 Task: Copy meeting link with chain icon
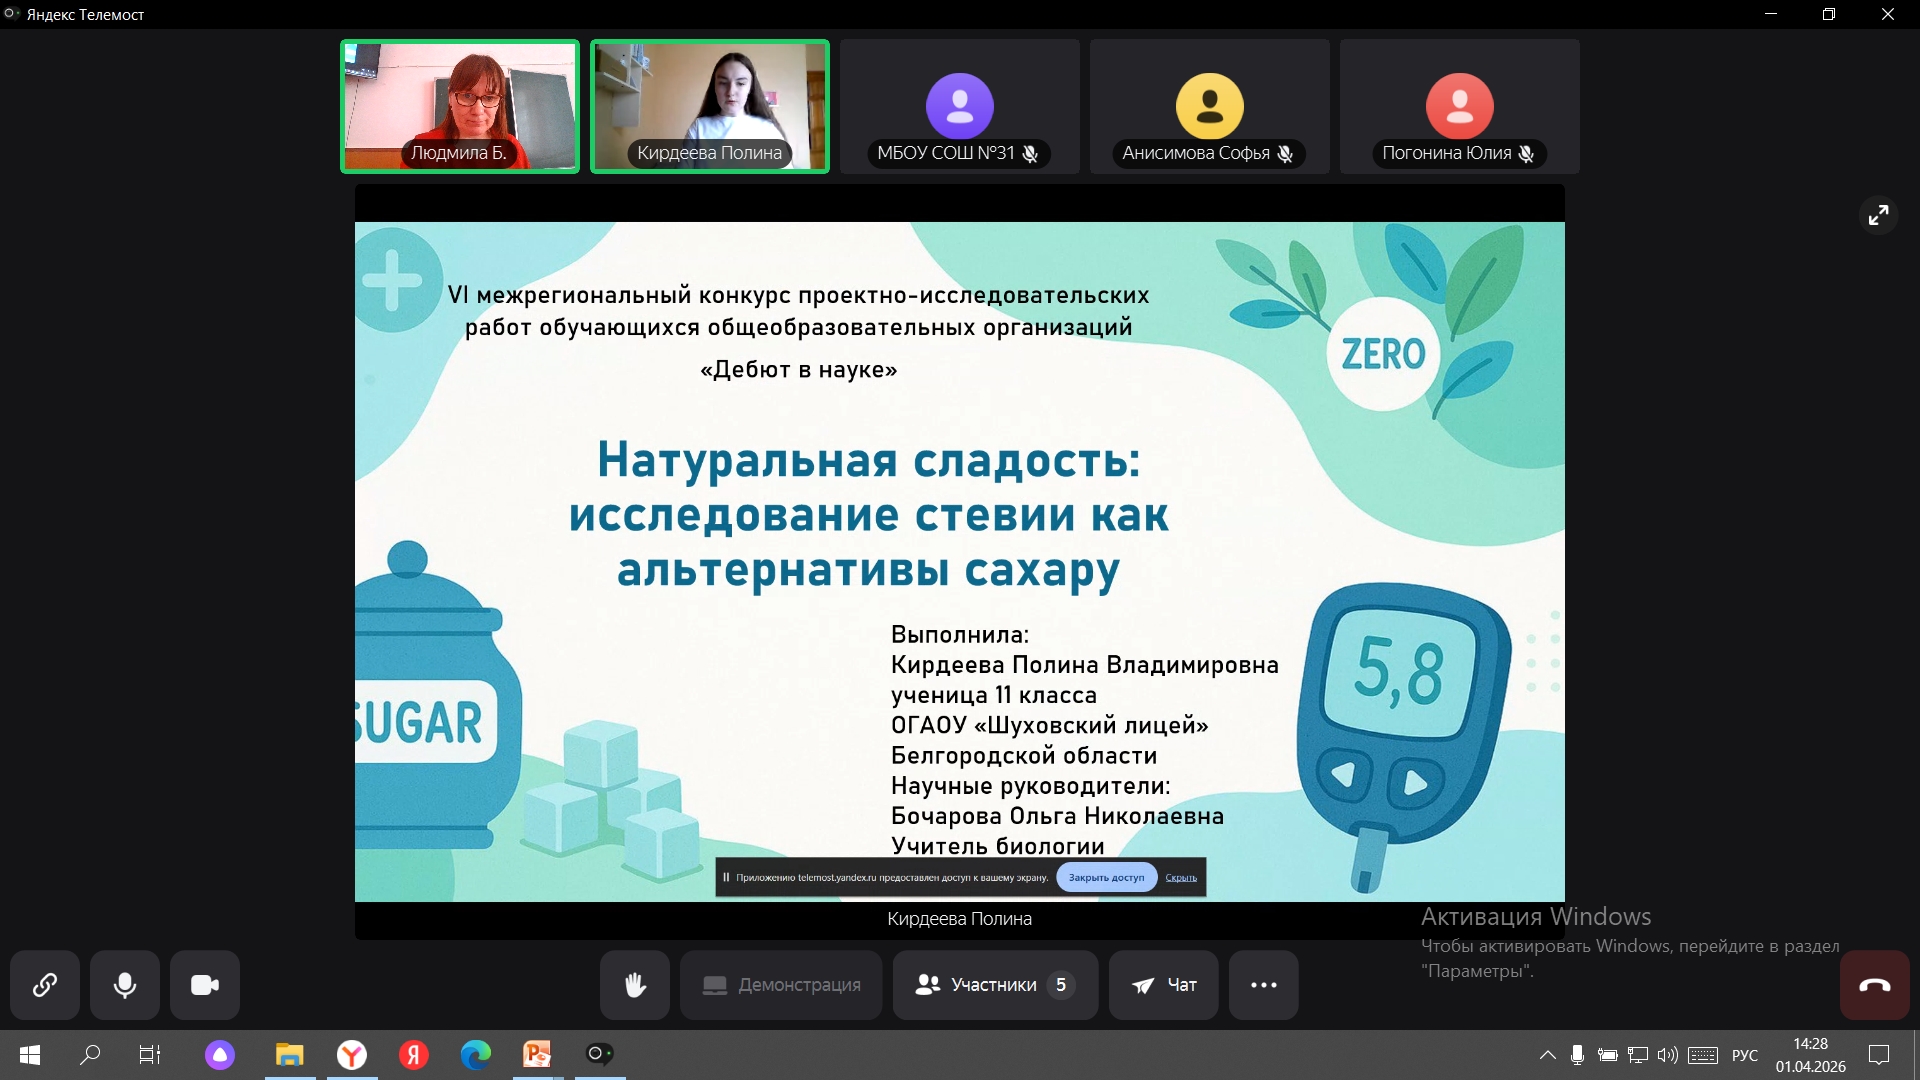click(x=45, y=985)
